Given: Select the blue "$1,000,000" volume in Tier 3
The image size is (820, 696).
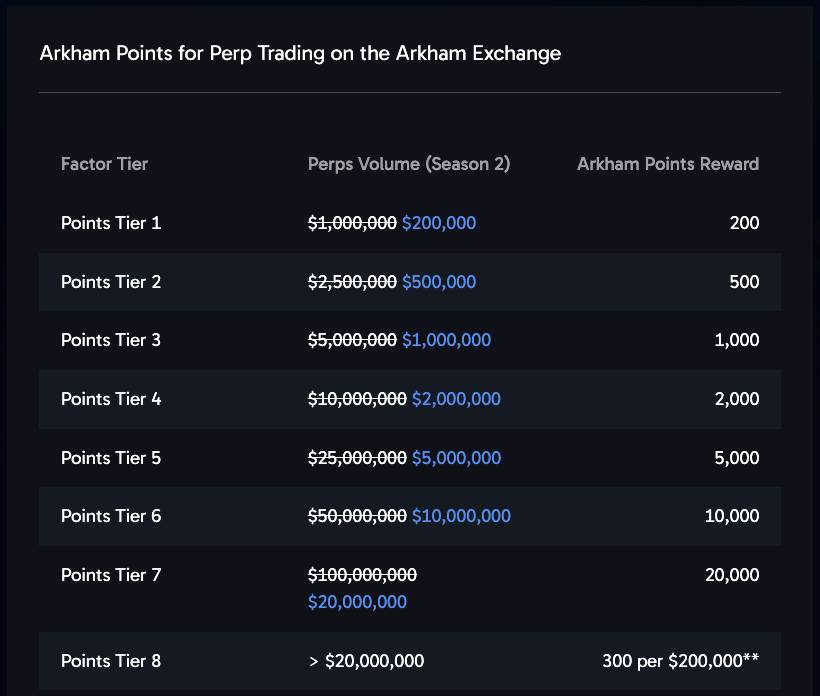Looking at the screenshot, I should point(446,340).
